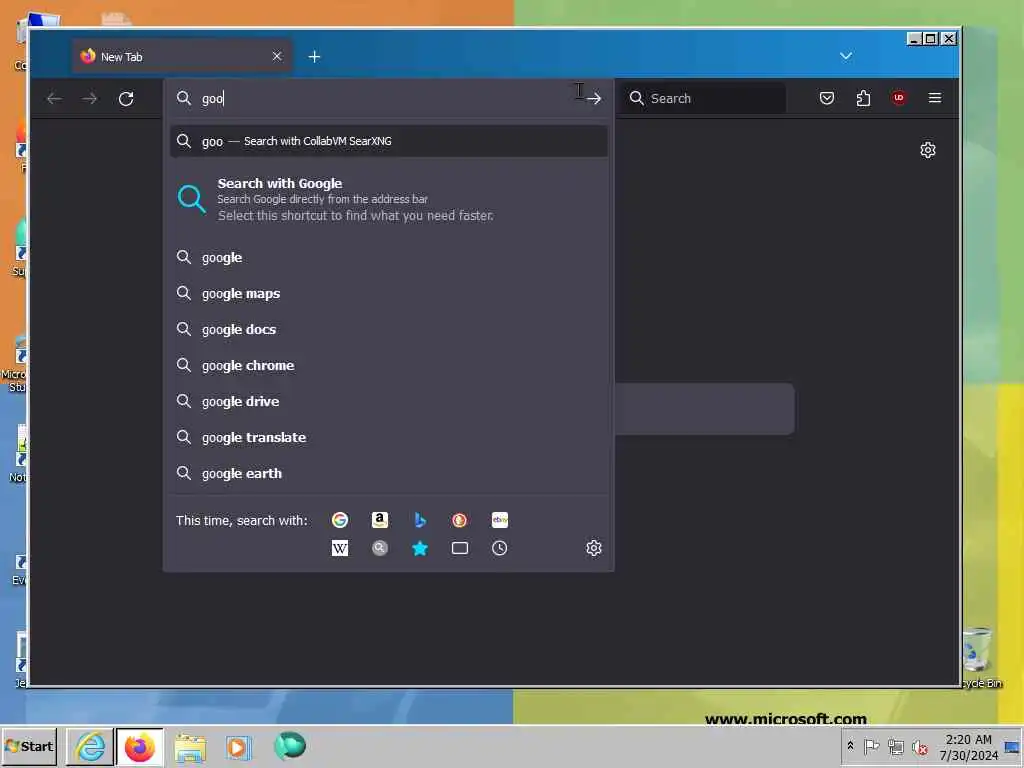This screenshot has height=768, width=1024.
Task: Pick the 'google' suggestion
Action: (x=389, y=257)
